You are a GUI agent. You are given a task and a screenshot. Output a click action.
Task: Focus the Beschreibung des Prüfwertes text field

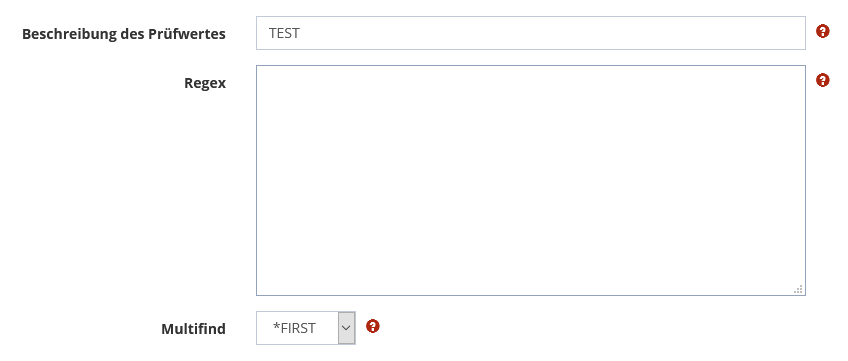(531, 33)
